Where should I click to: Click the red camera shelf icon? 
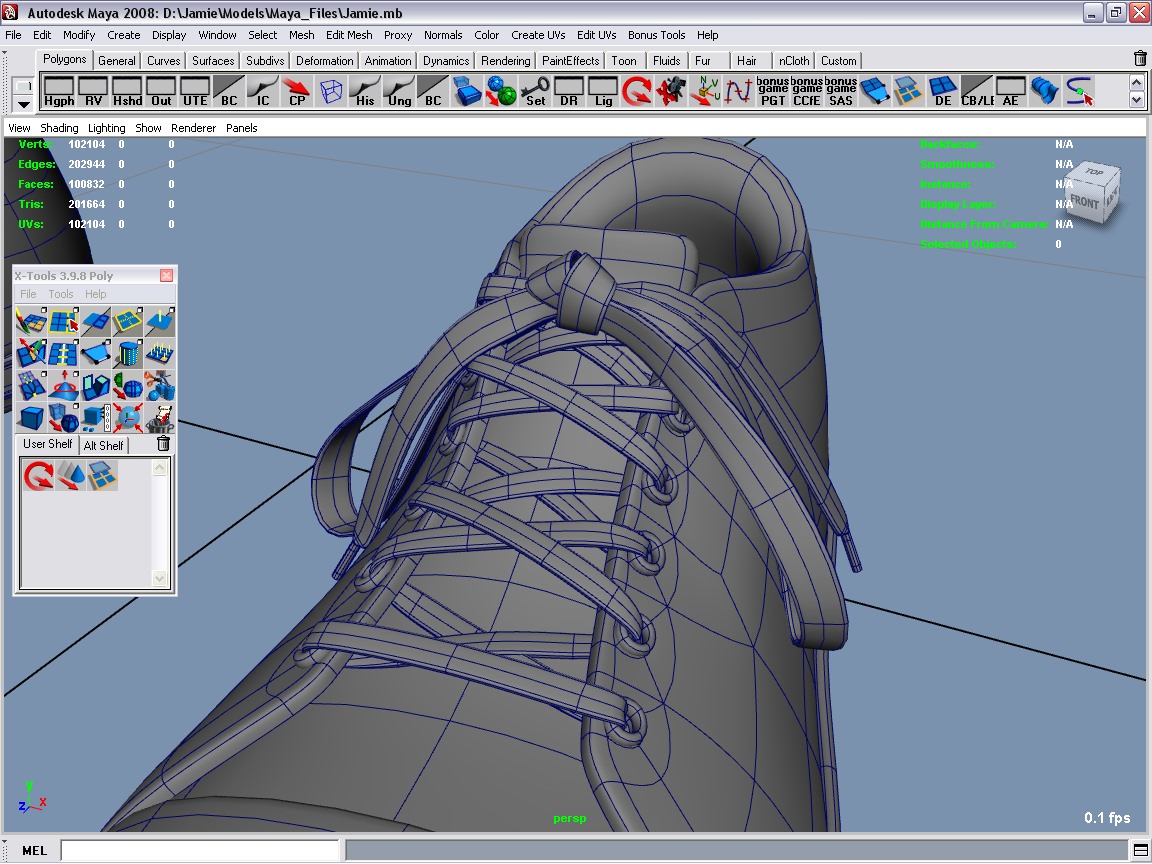671,92
